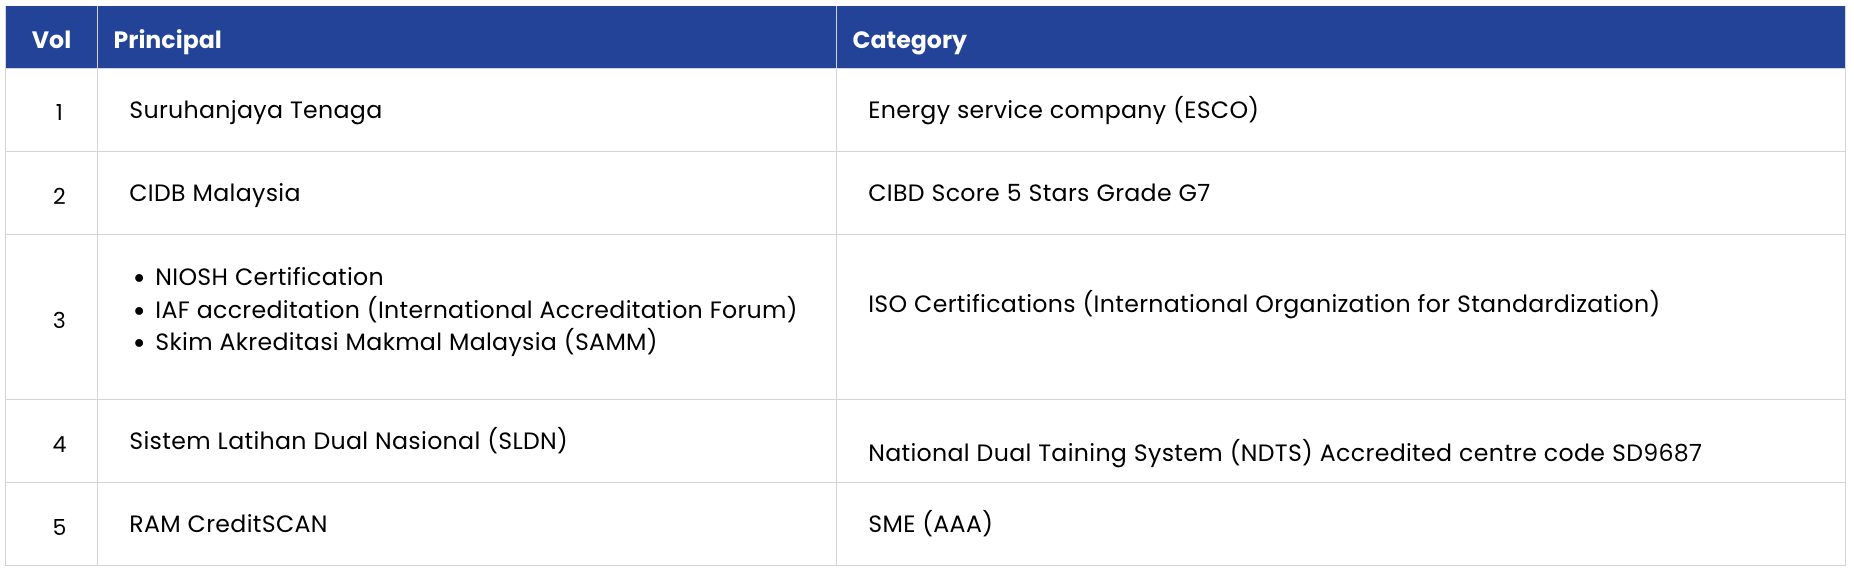Click row number 5 in Vol column
Viewport: 1854px width, 570px height.
(59, 527)
